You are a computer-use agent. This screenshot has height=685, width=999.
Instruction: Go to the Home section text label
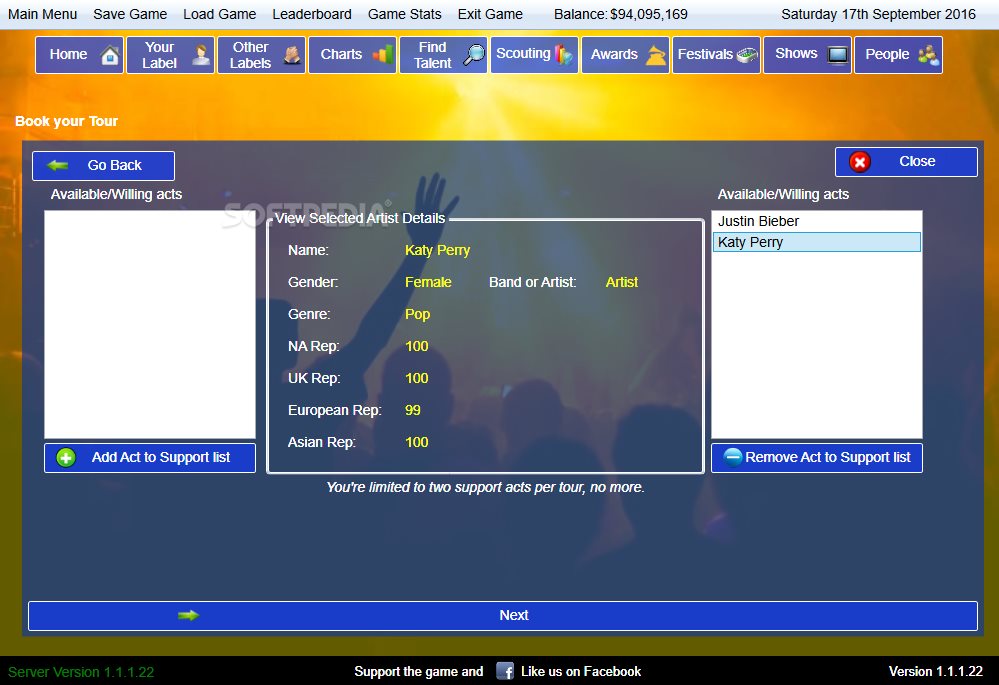pyautogui.click(x=68, y=55)
